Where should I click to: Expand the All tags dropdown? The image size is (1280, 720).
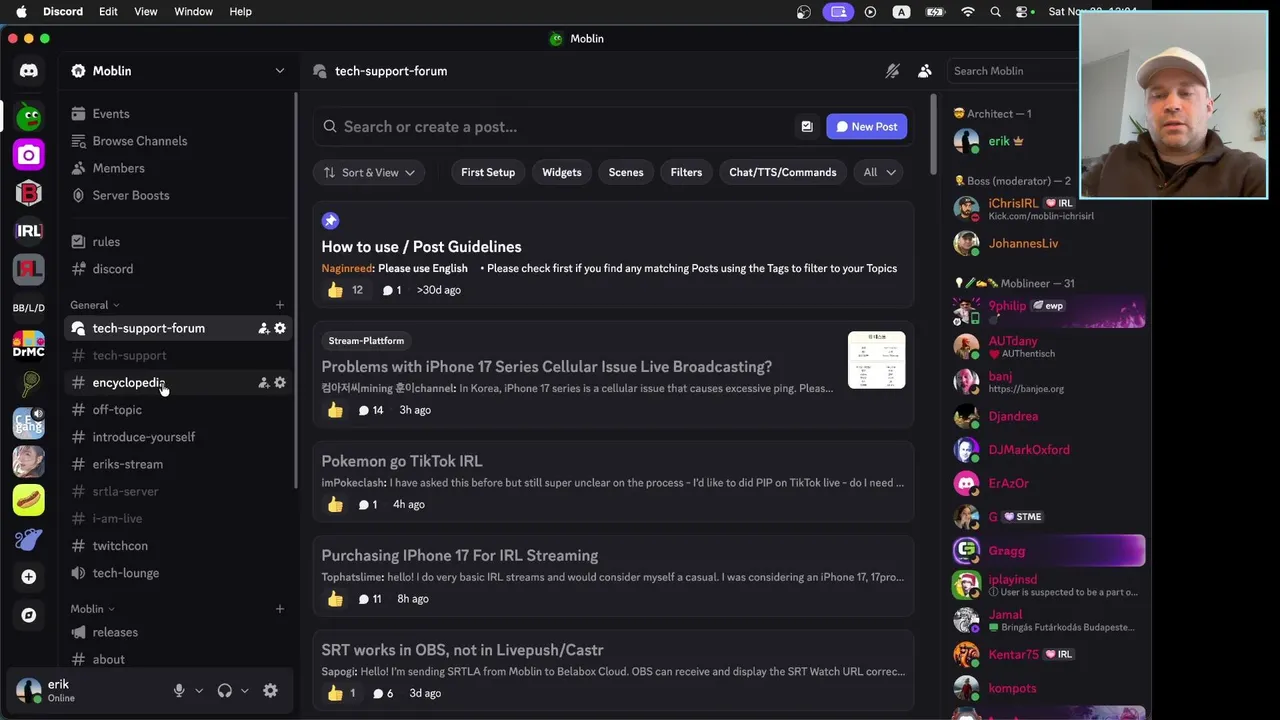coord(880,172)
